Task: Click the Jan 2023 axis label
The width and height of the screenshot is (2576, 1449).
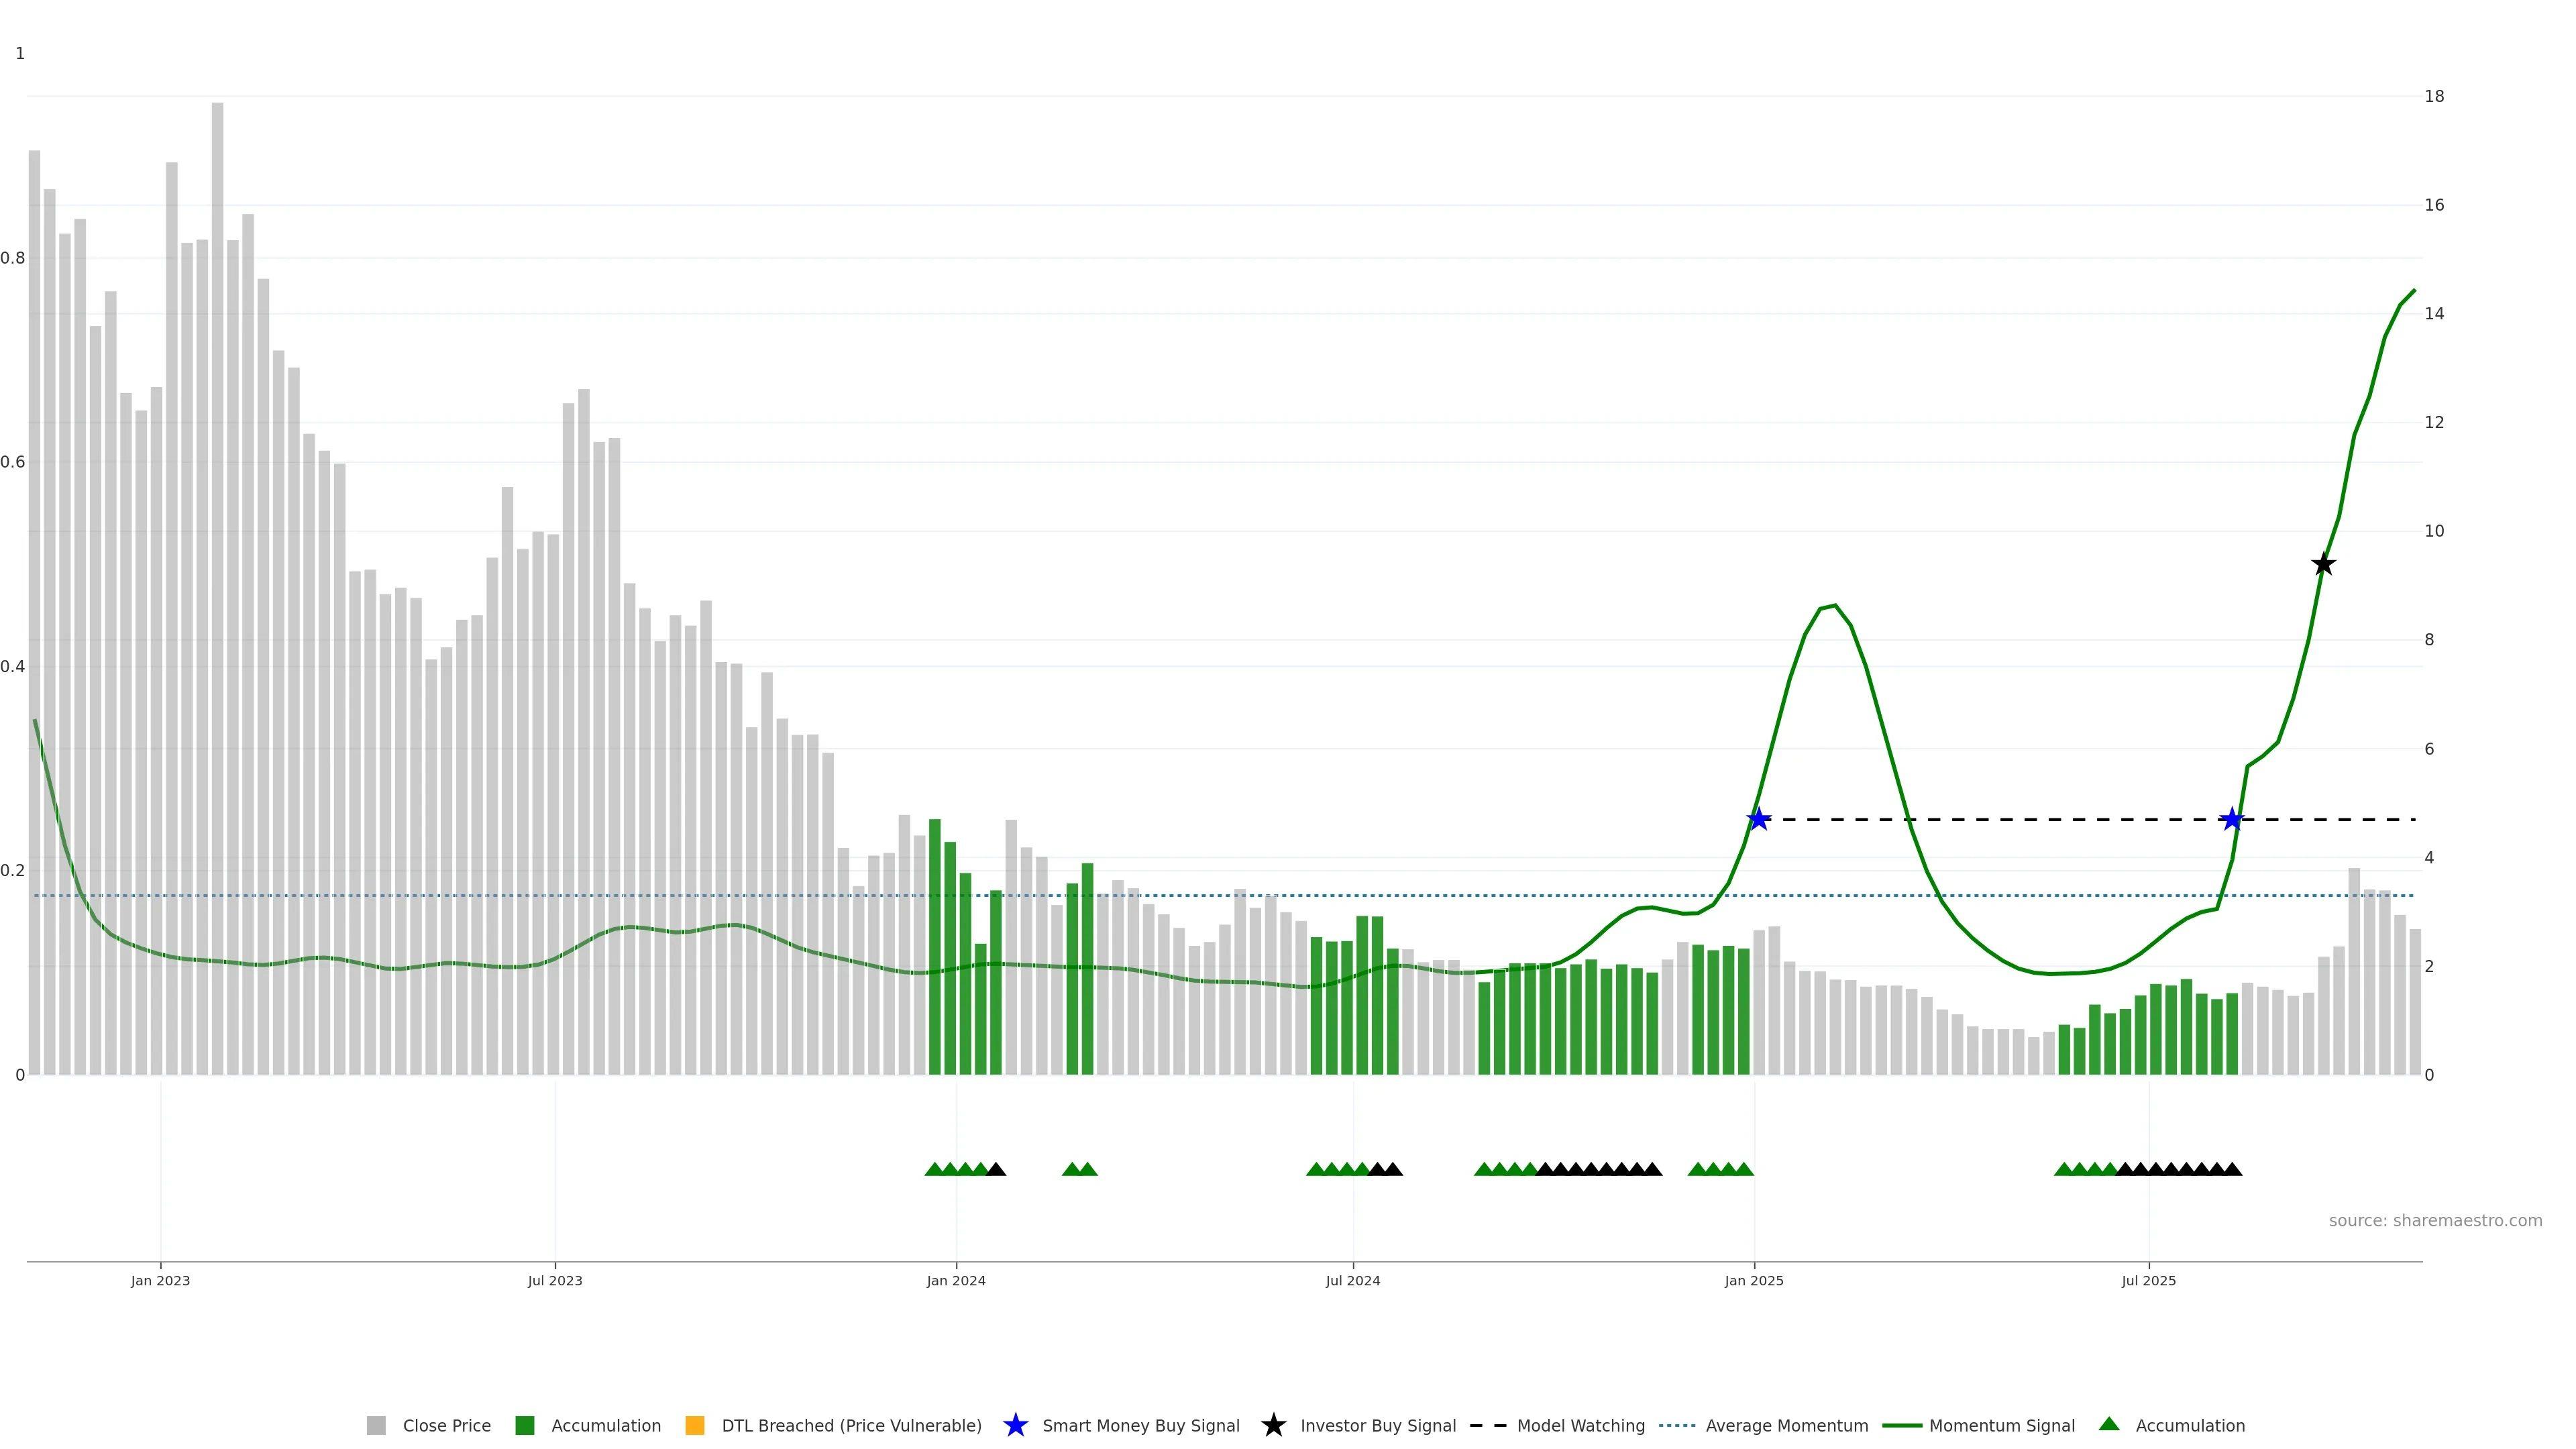Action: (x=160, y=1280)
